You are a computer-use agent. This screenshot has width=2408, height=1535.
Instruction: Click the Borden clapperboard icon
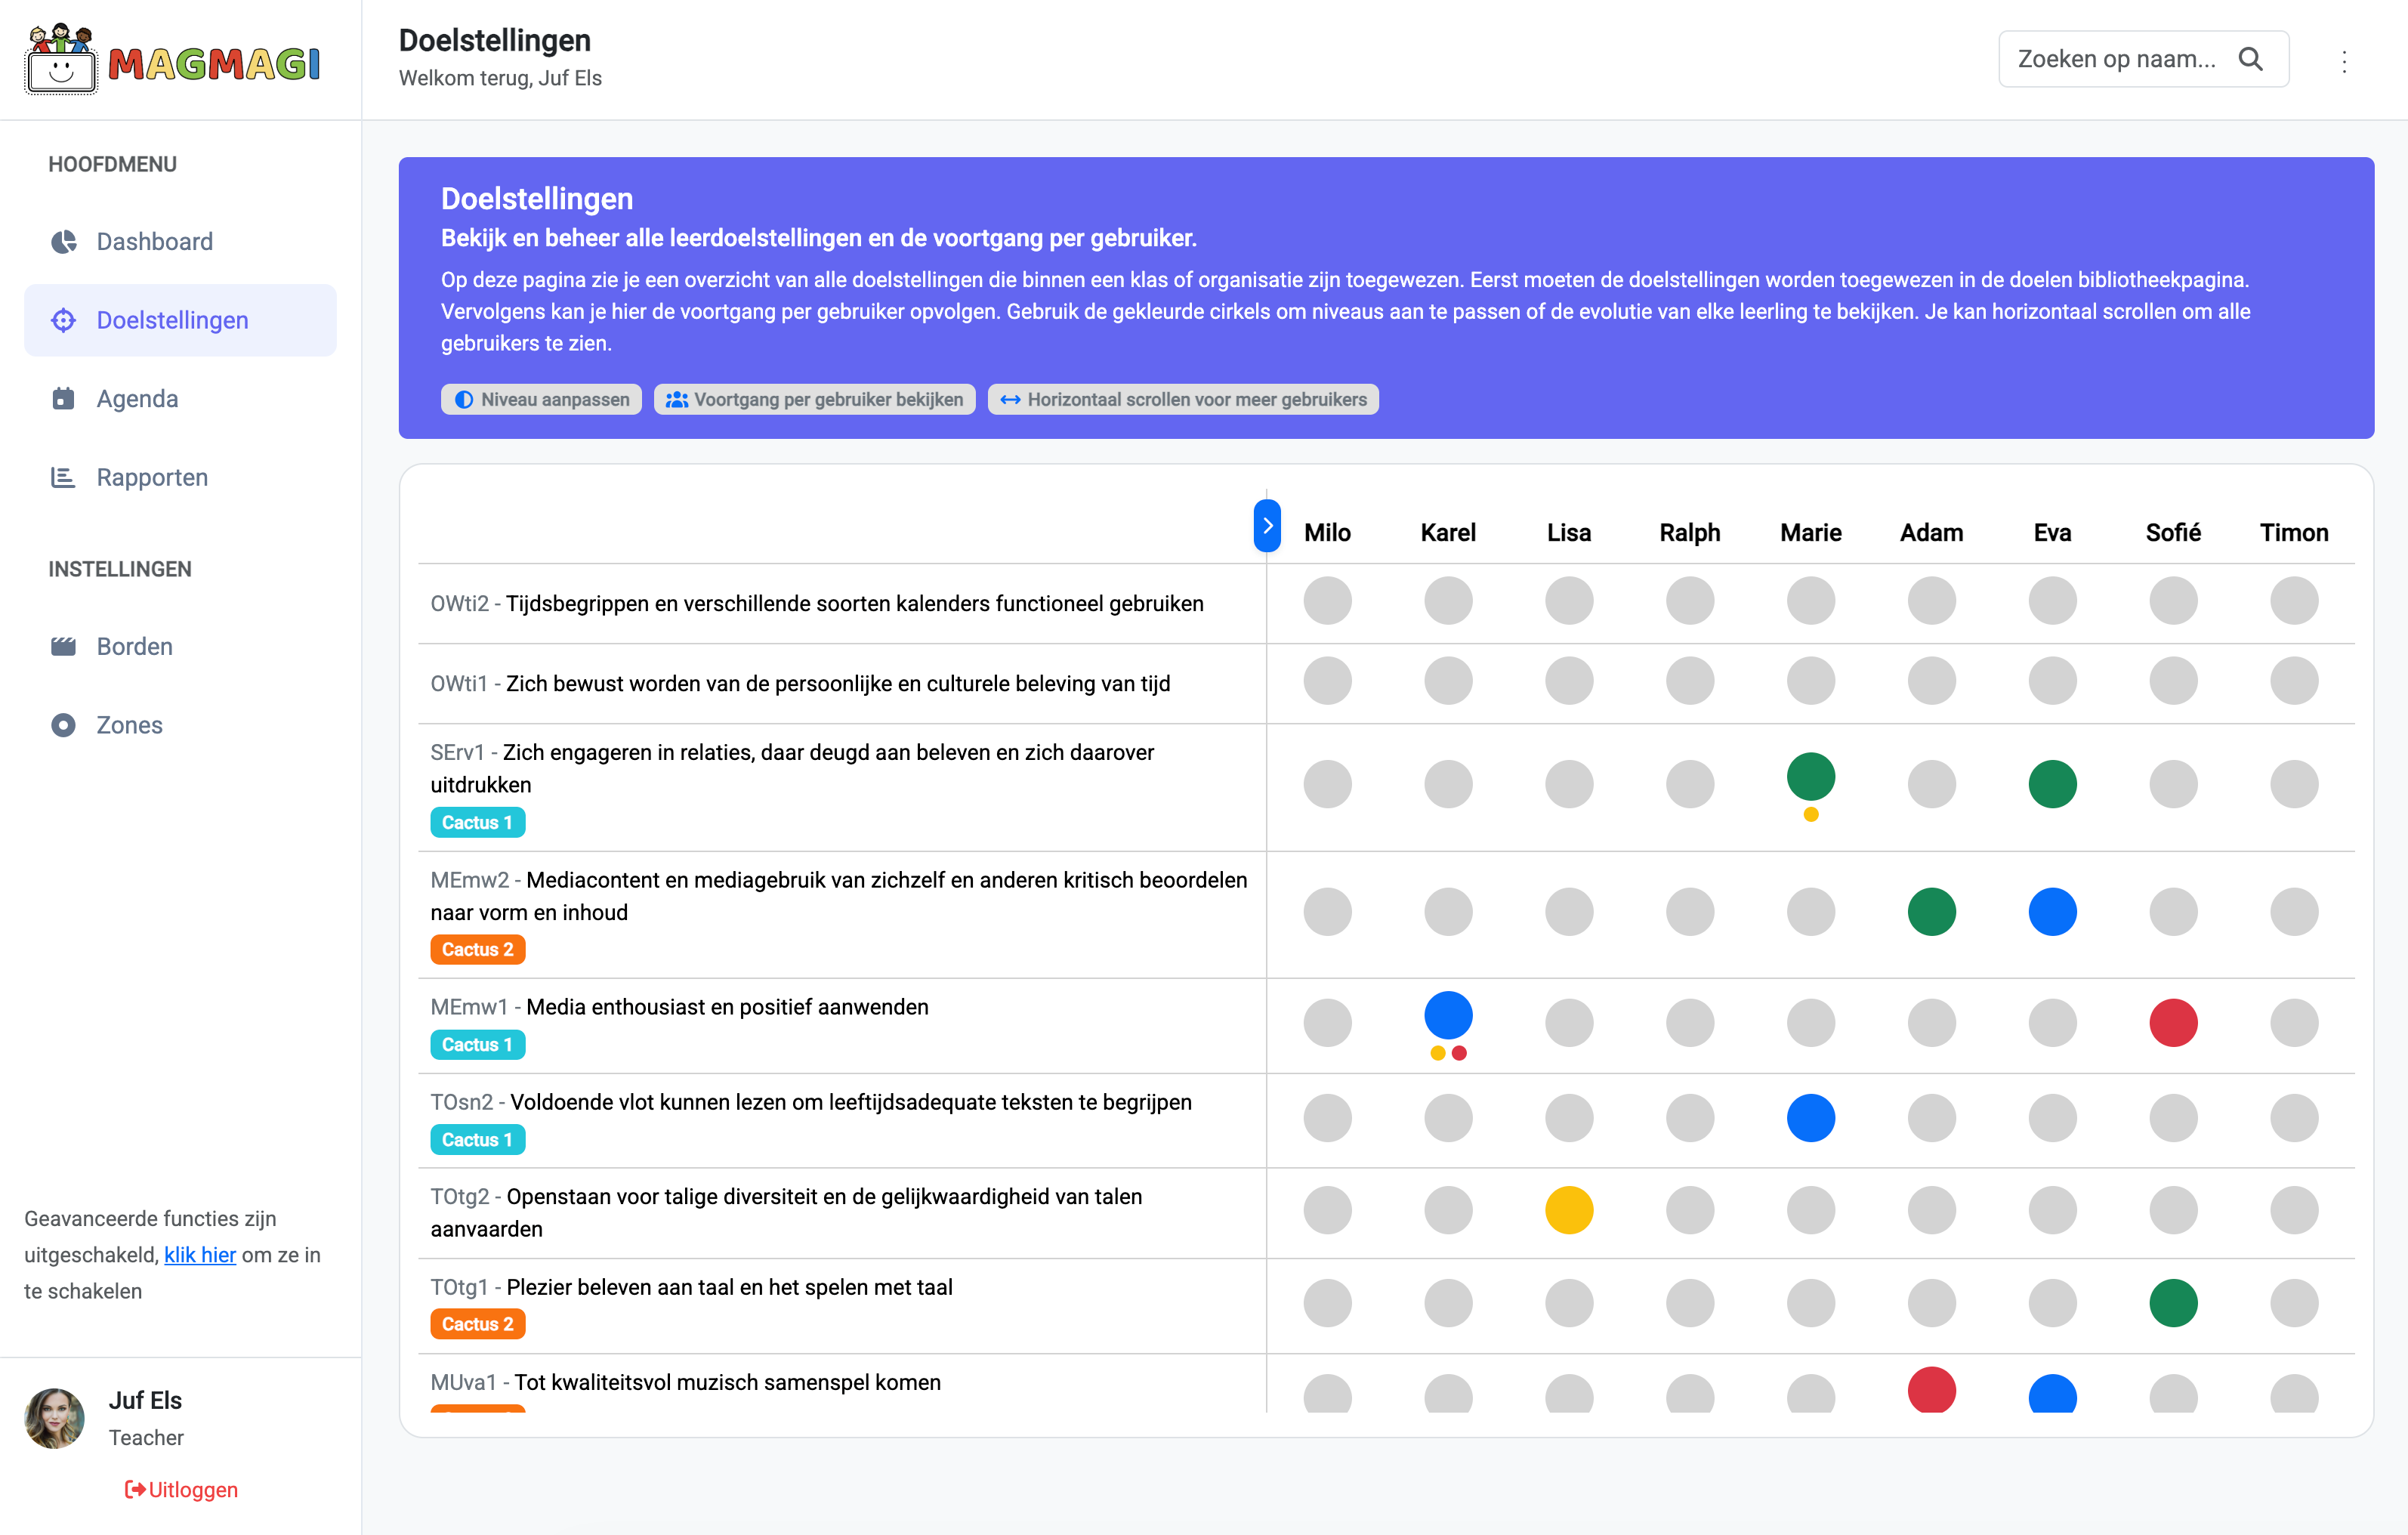(x=63, y=646)
